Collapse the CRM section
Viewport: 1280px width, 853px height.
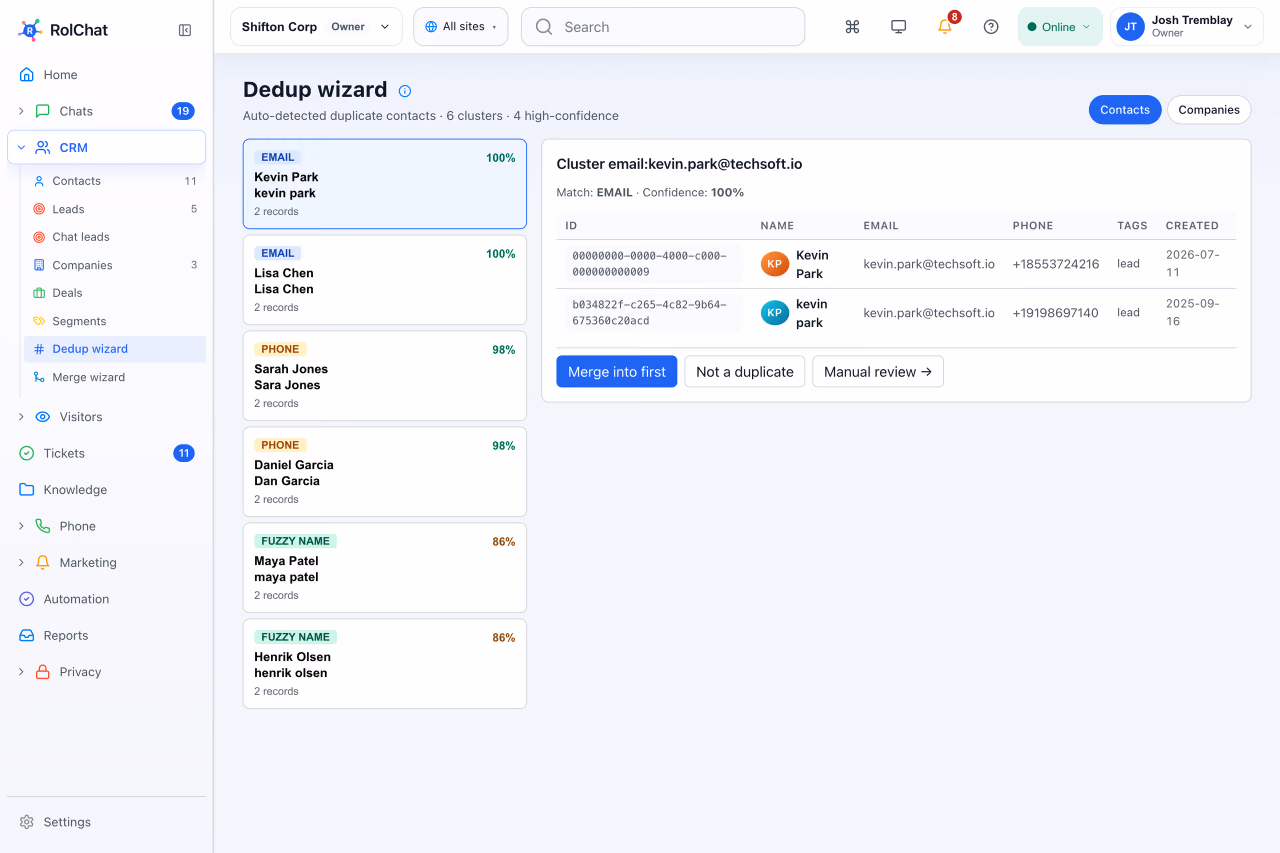click(21, 147)
